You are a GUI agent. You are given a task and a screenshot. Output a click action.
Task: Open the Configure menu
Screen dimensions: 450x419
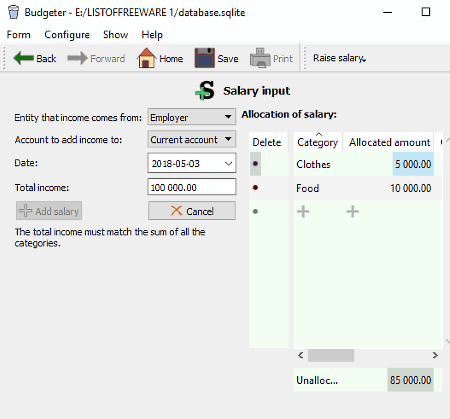pos(67,35)
